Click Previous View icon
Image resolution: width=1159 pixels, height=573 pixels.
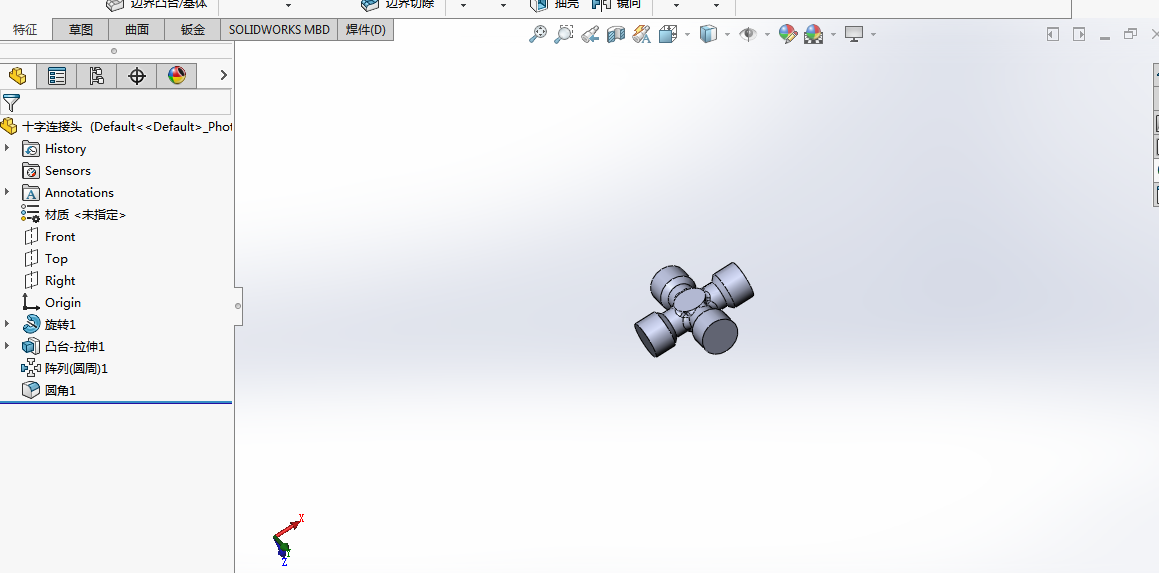pyautogui.click(x=589, y=34)
